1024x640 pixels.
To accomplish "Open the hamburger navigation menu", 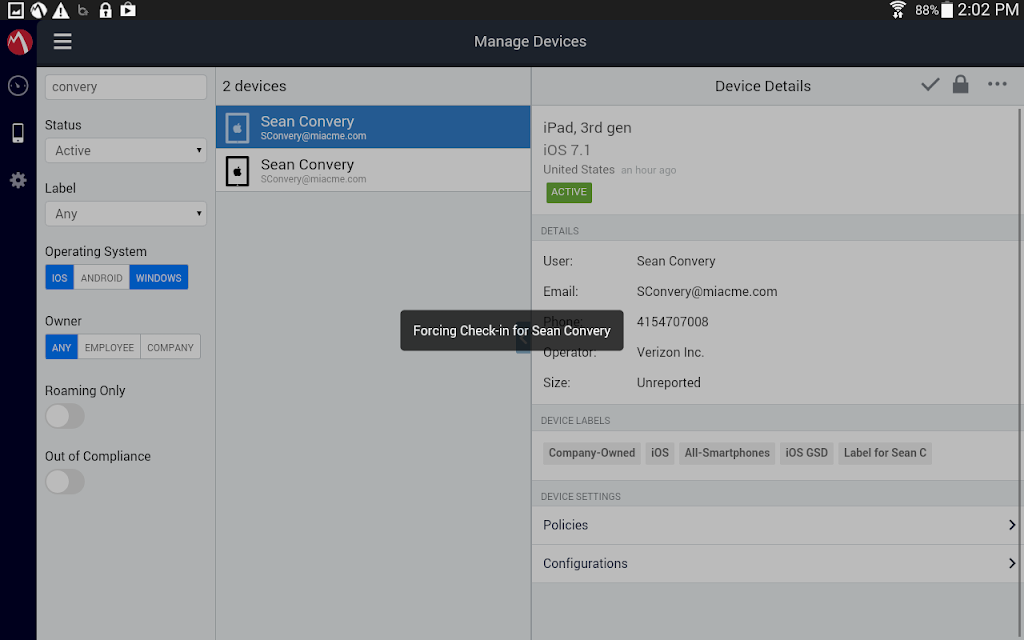I will point(62,42).
